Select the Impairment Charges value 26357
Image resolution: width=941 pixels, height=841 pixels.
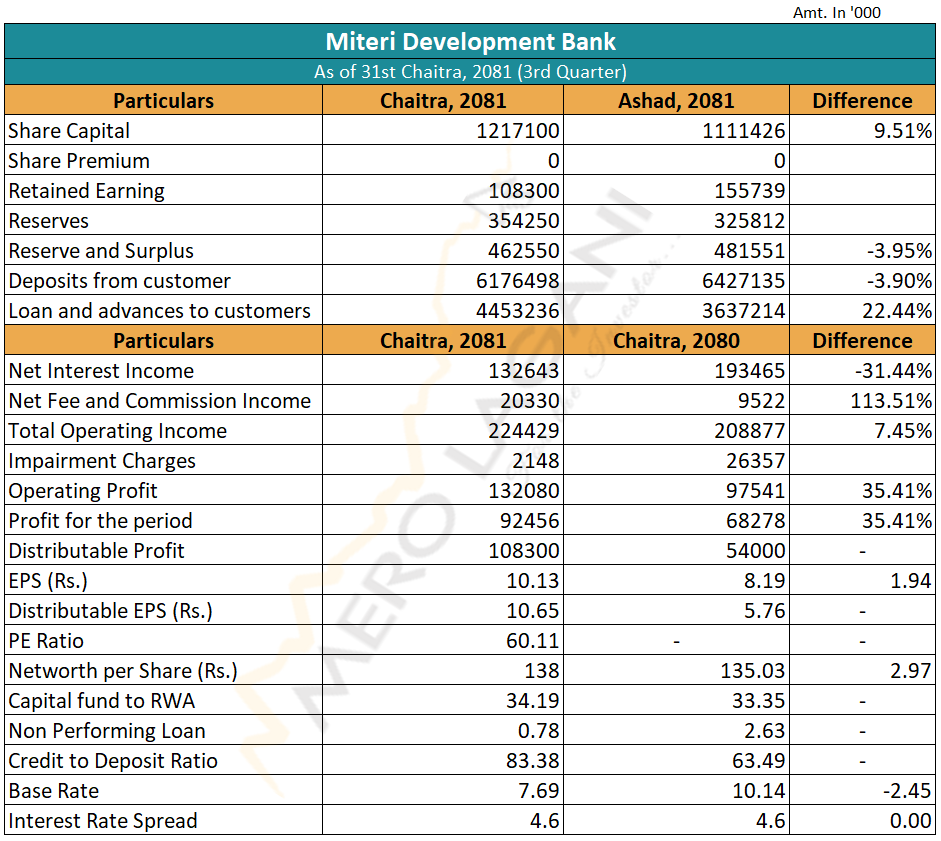[x=751, y=461]
